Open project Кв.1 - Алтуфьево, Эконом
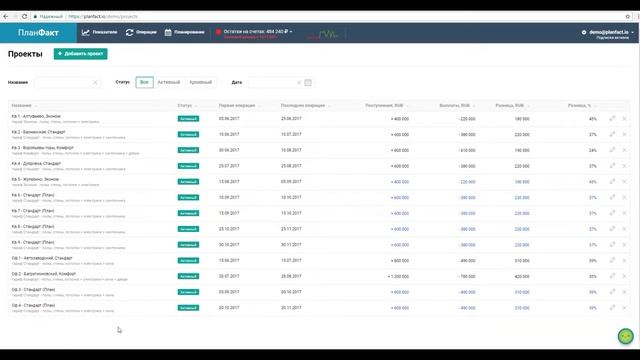640x360 pixels. (x=36, y=116)
